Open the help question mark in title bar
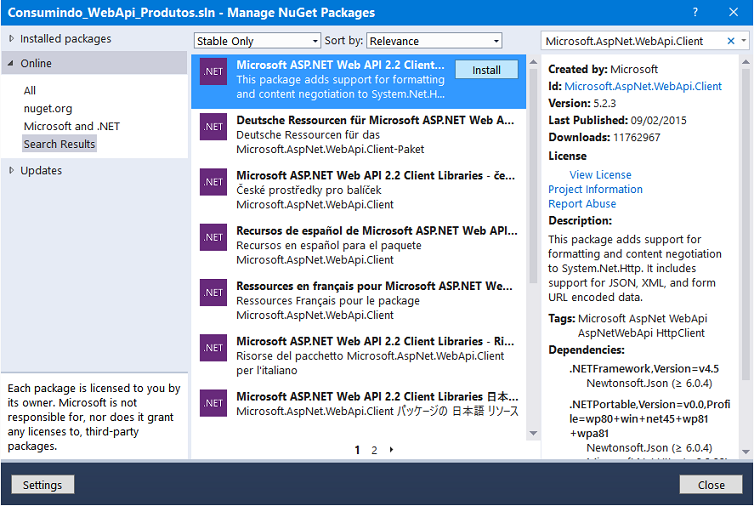The image size is (754, 506). click(x=695, y=12)
